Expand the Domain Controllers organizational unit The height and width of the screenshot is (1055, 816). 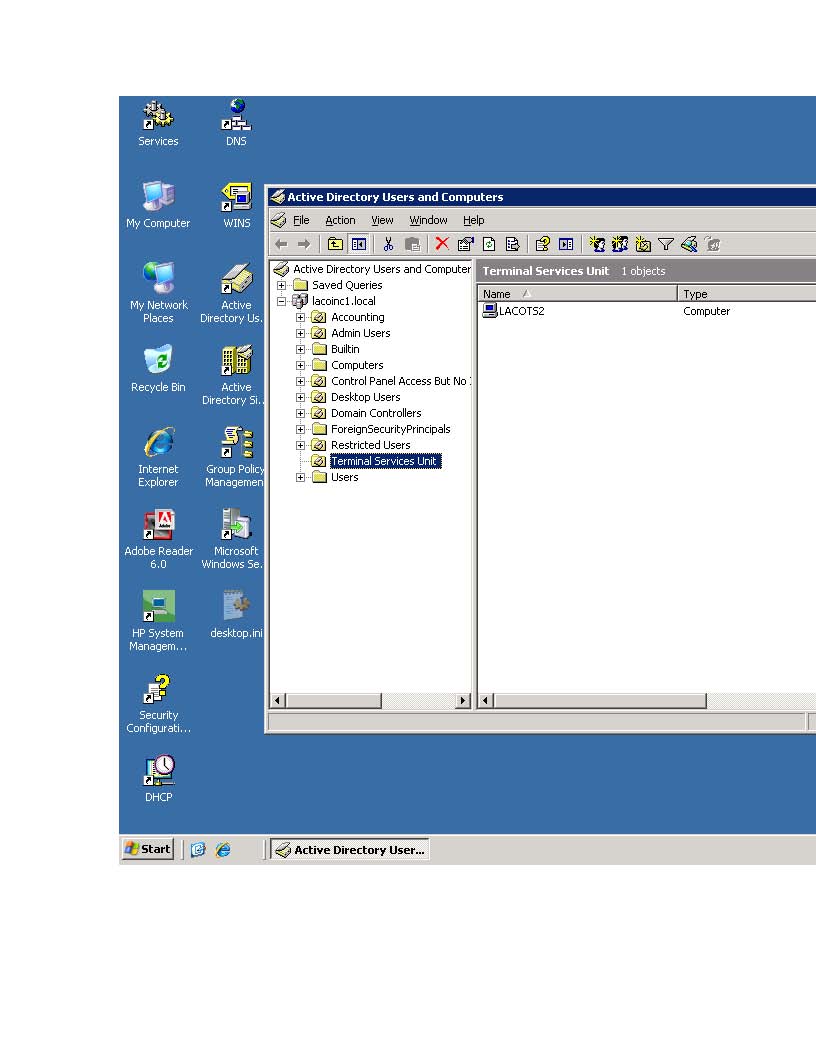point(301,412)
